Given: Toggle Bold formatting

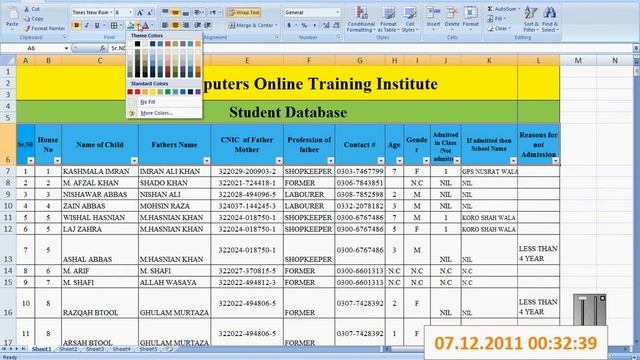Looking at the screenshot, I should point(76,25).
